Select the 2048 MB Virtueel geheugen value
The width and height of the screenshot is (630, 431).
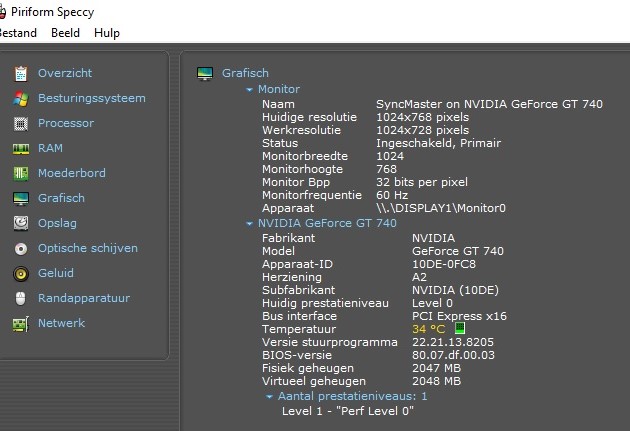coord(436,381)
